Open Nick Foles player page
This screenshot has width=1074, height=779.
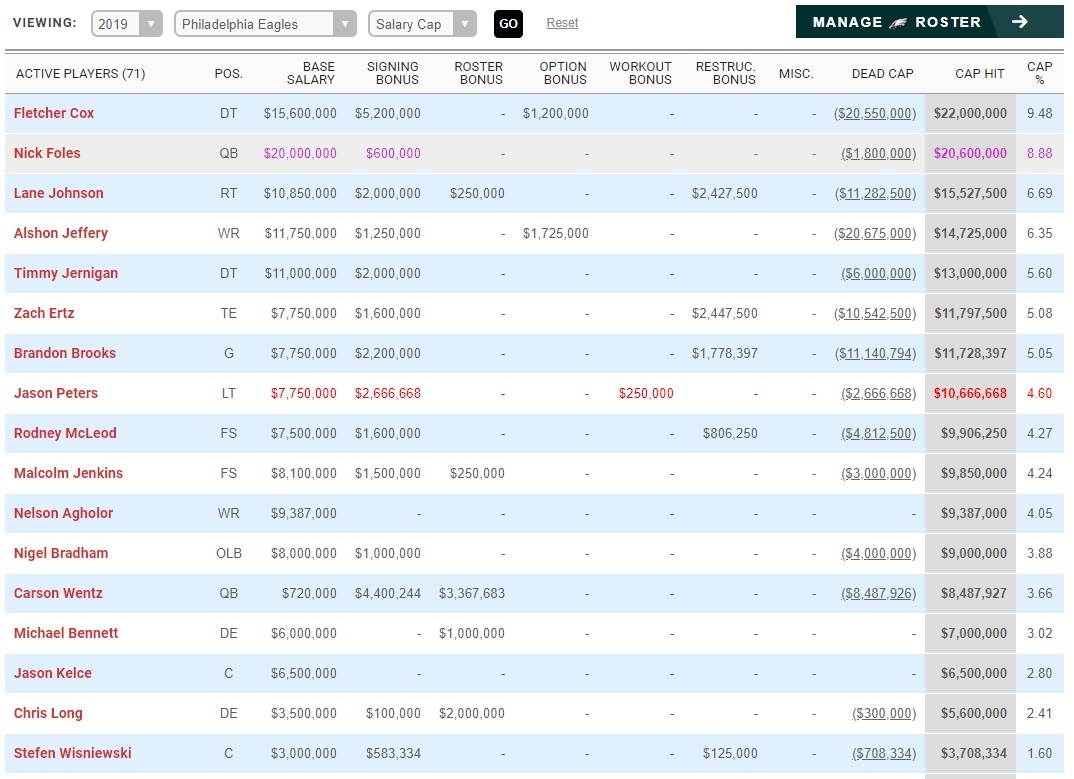pyautogui.click(x=47, y=153)
